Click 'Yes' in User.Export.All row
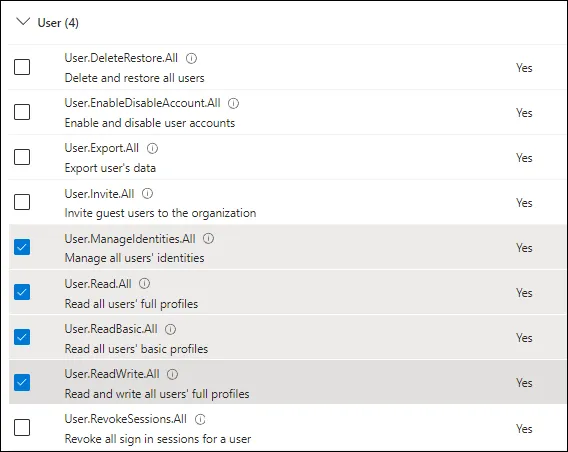568x452 pixels. click(524, 158)
